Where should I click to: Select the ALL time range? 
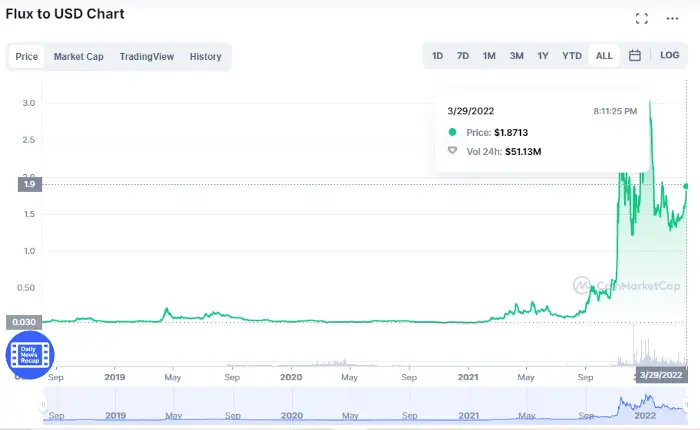pos(604,56)
